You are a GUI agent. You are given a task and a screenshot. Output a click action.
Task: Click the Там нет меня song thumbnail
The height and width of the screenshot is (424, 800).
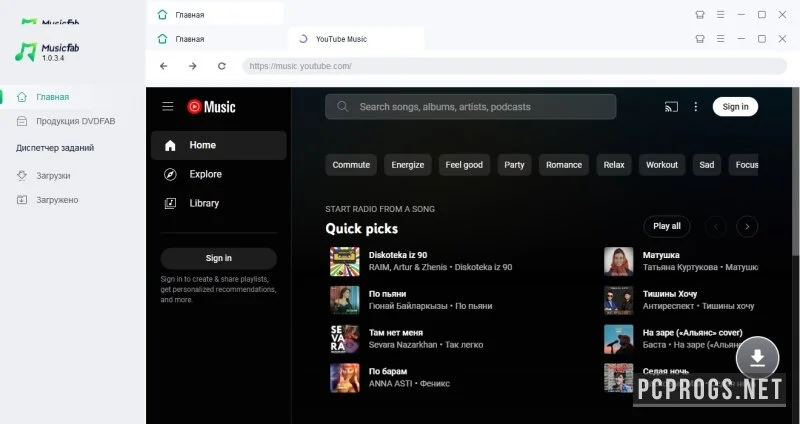pos(345,339)
